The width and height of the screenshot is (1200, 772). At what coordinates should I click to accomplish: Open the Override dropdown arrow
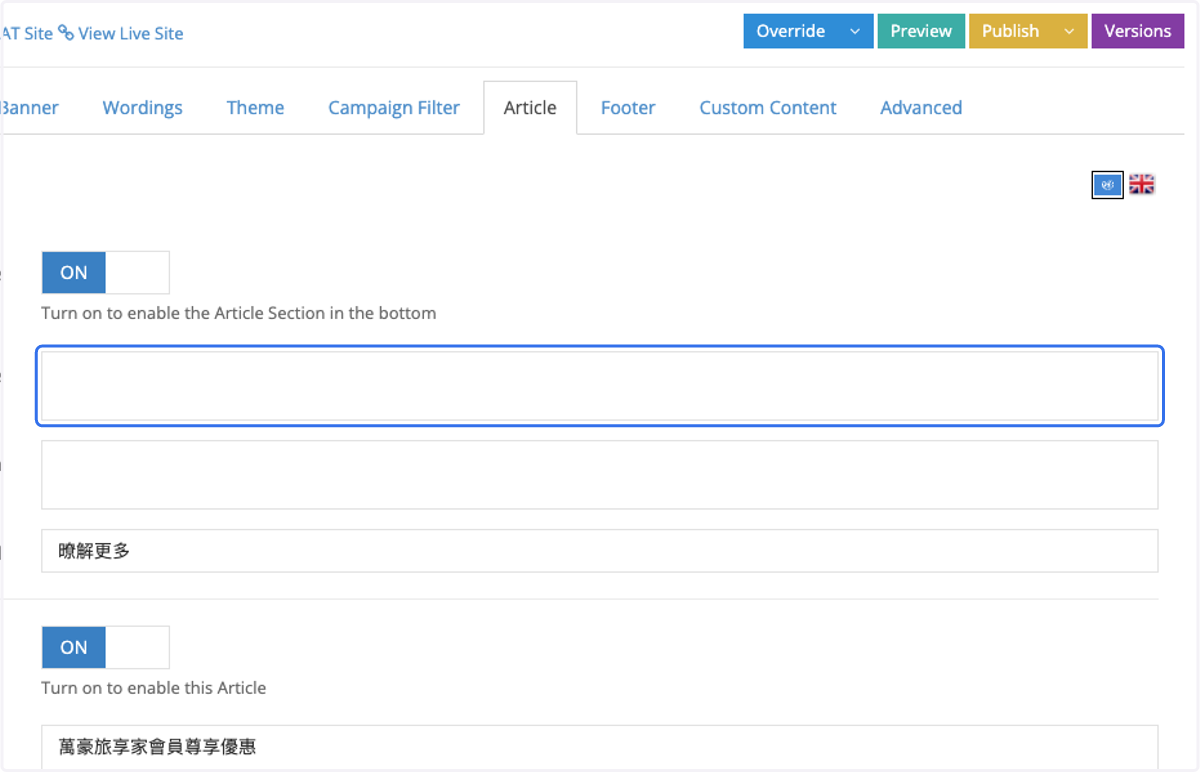[855, 31]
